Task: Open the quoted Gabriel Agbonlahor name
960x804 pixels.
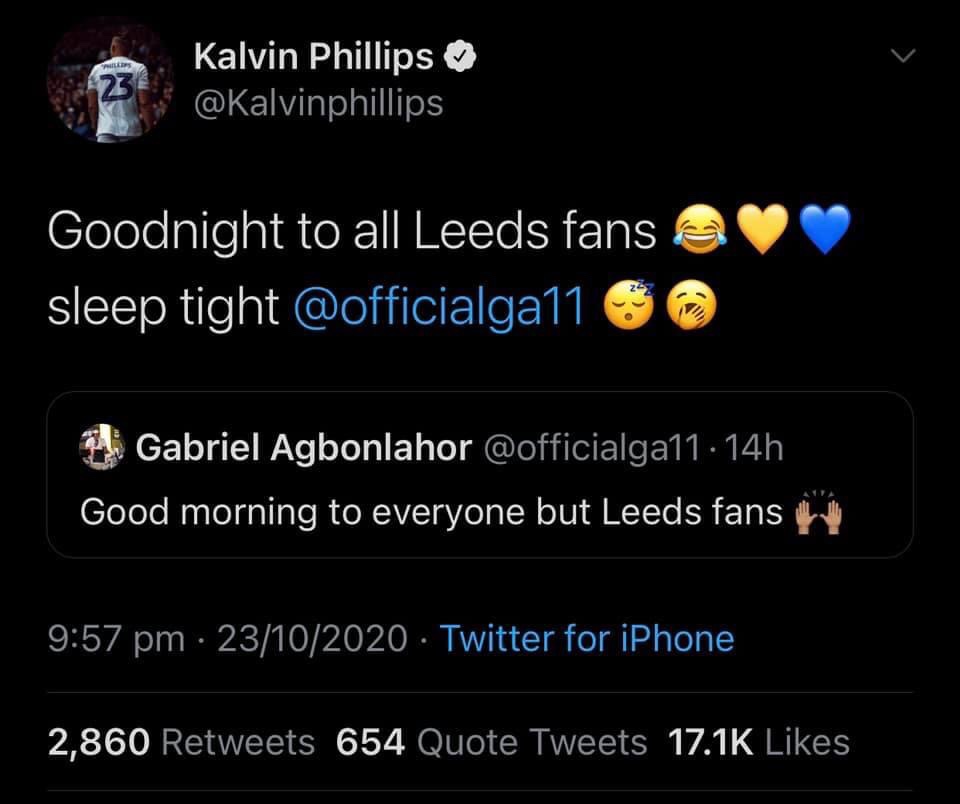Action: point(303,449)
